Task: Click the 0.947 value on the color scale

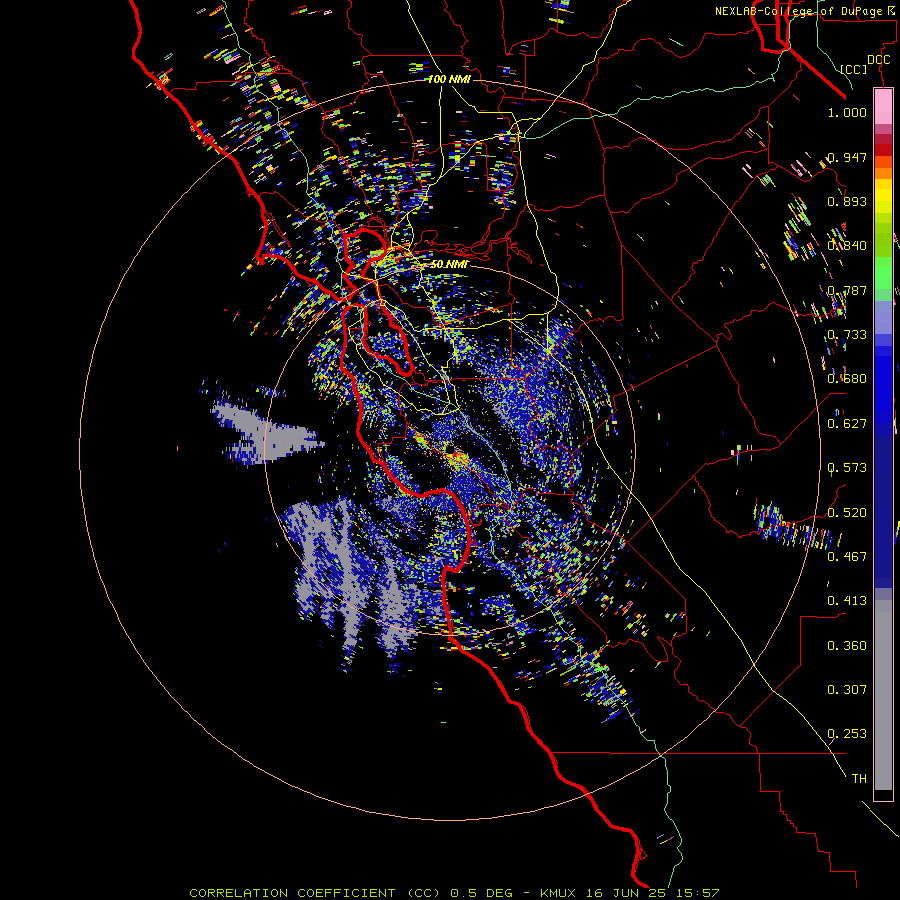Action: coord(847,157)
